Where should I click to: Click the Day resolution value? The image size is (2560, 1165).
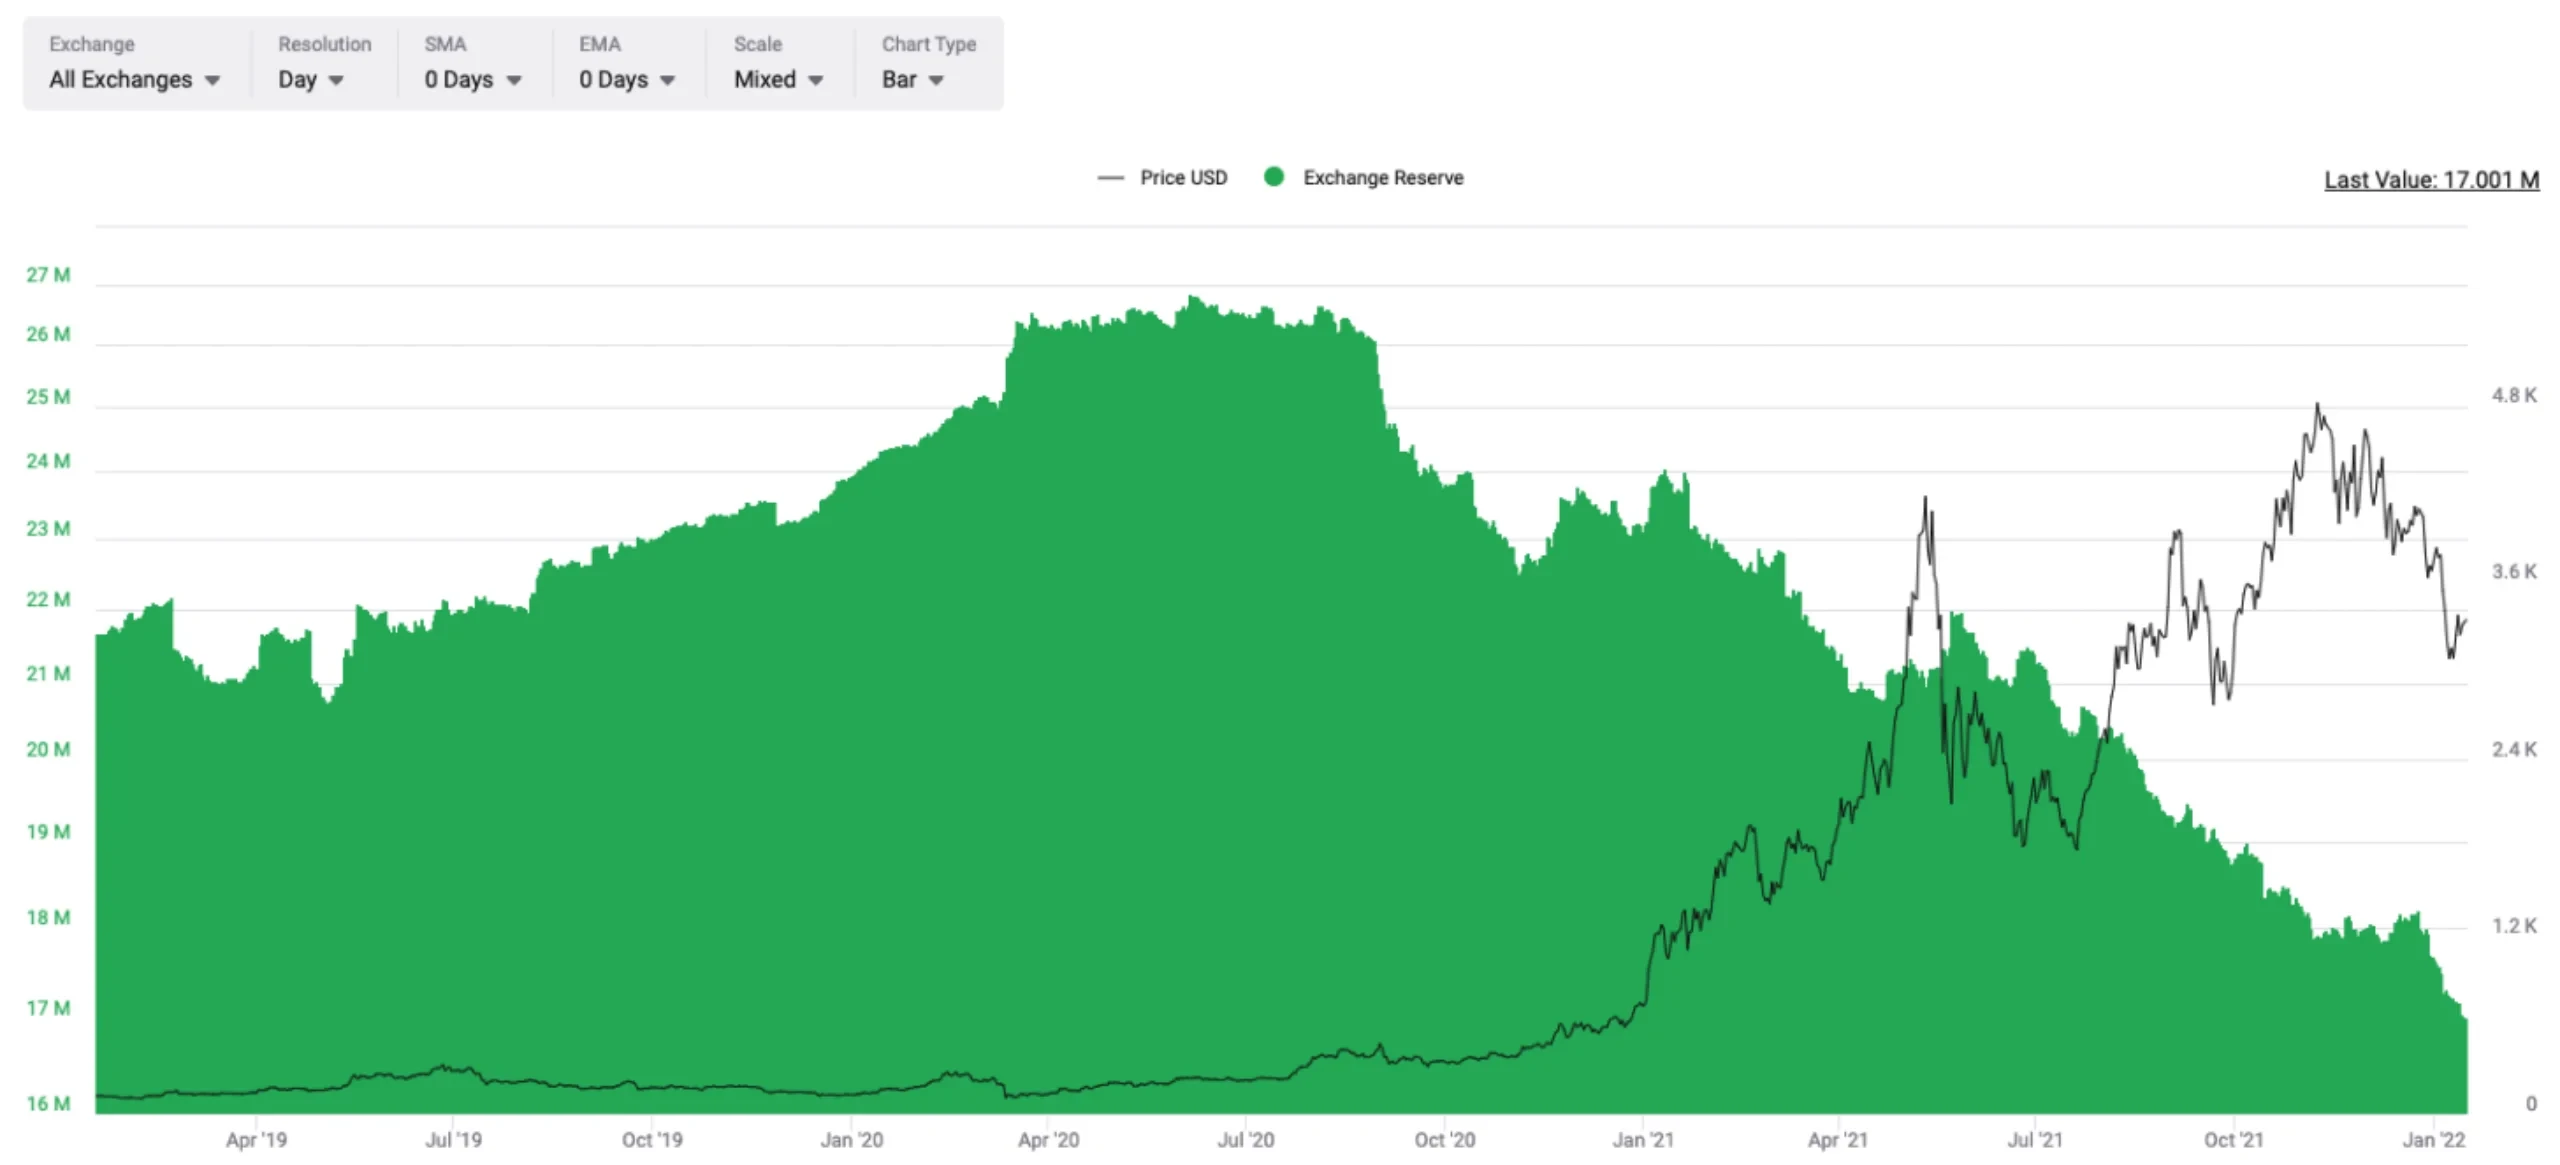pos(297,80)
